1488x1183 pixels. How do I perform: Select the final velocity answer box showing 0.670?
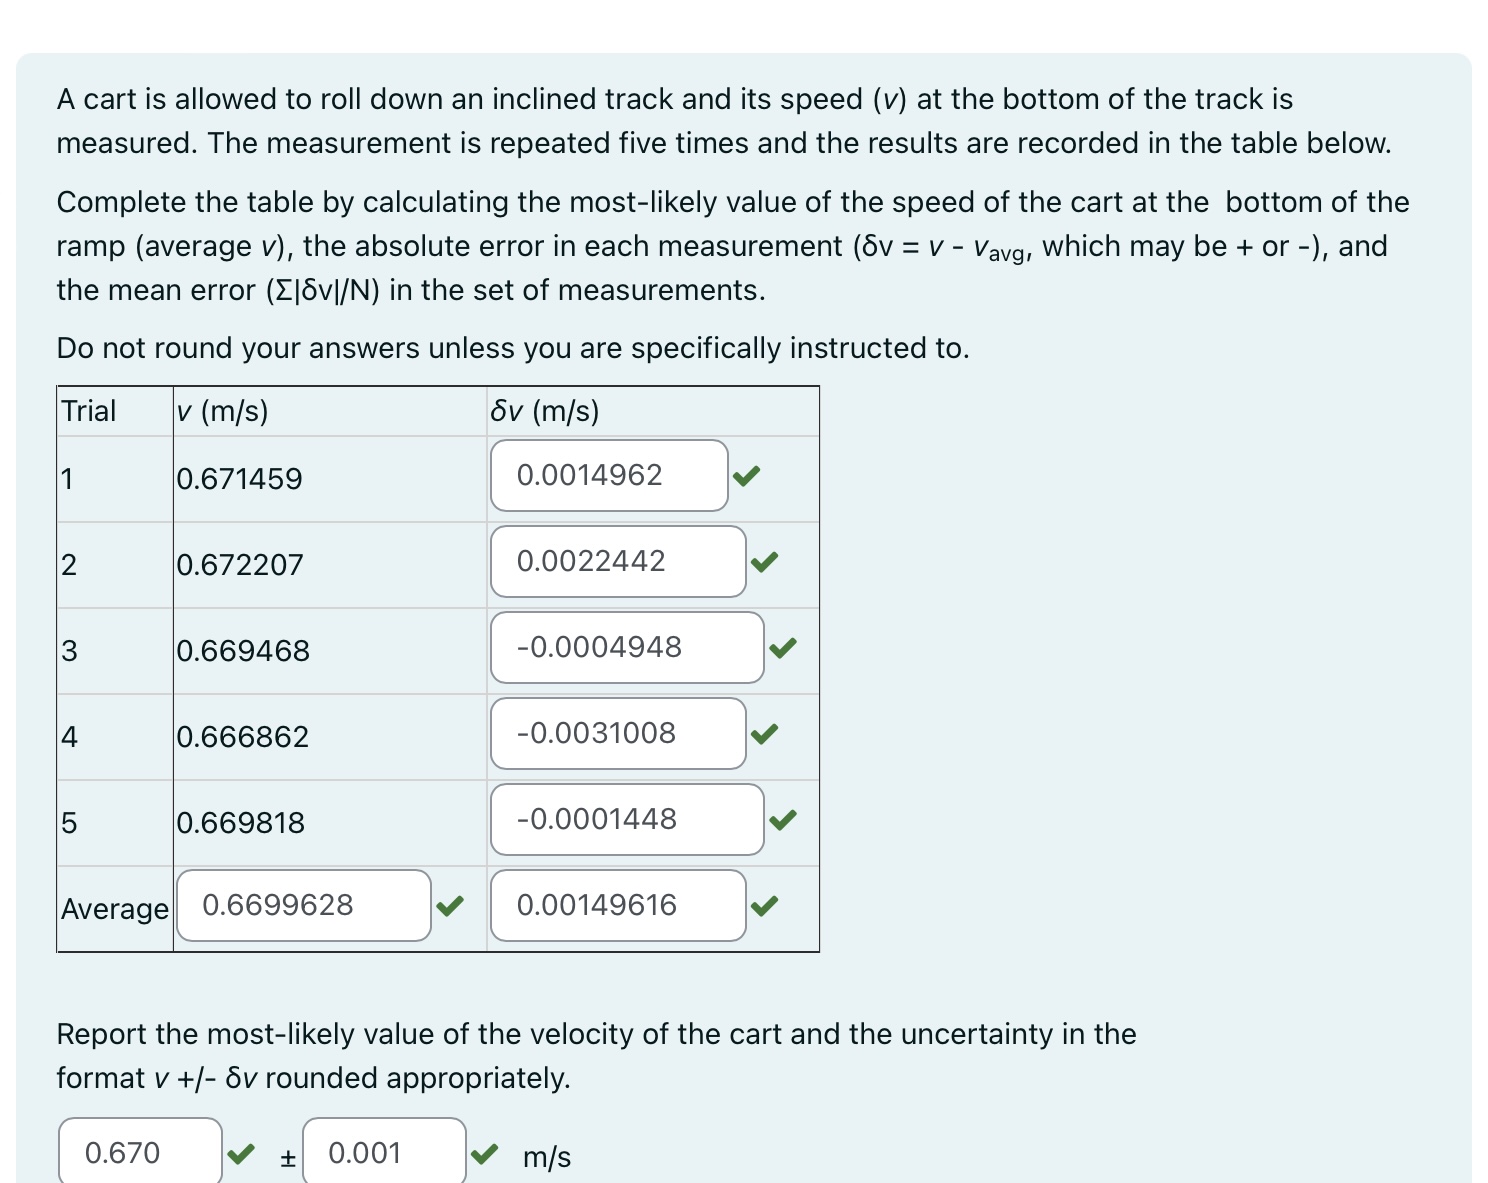tap(139, 1153)
